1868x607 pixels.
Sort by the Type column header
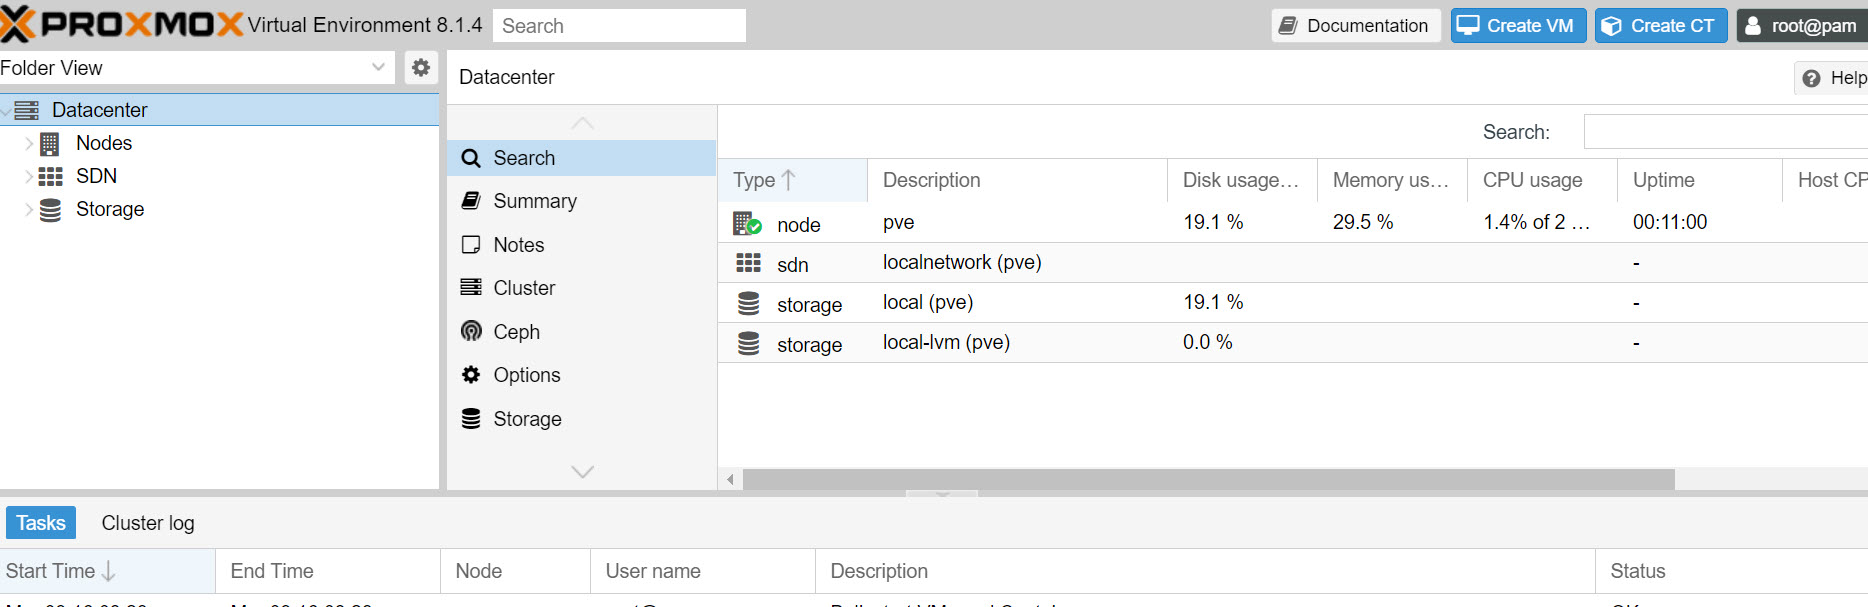tap(792, 180)
